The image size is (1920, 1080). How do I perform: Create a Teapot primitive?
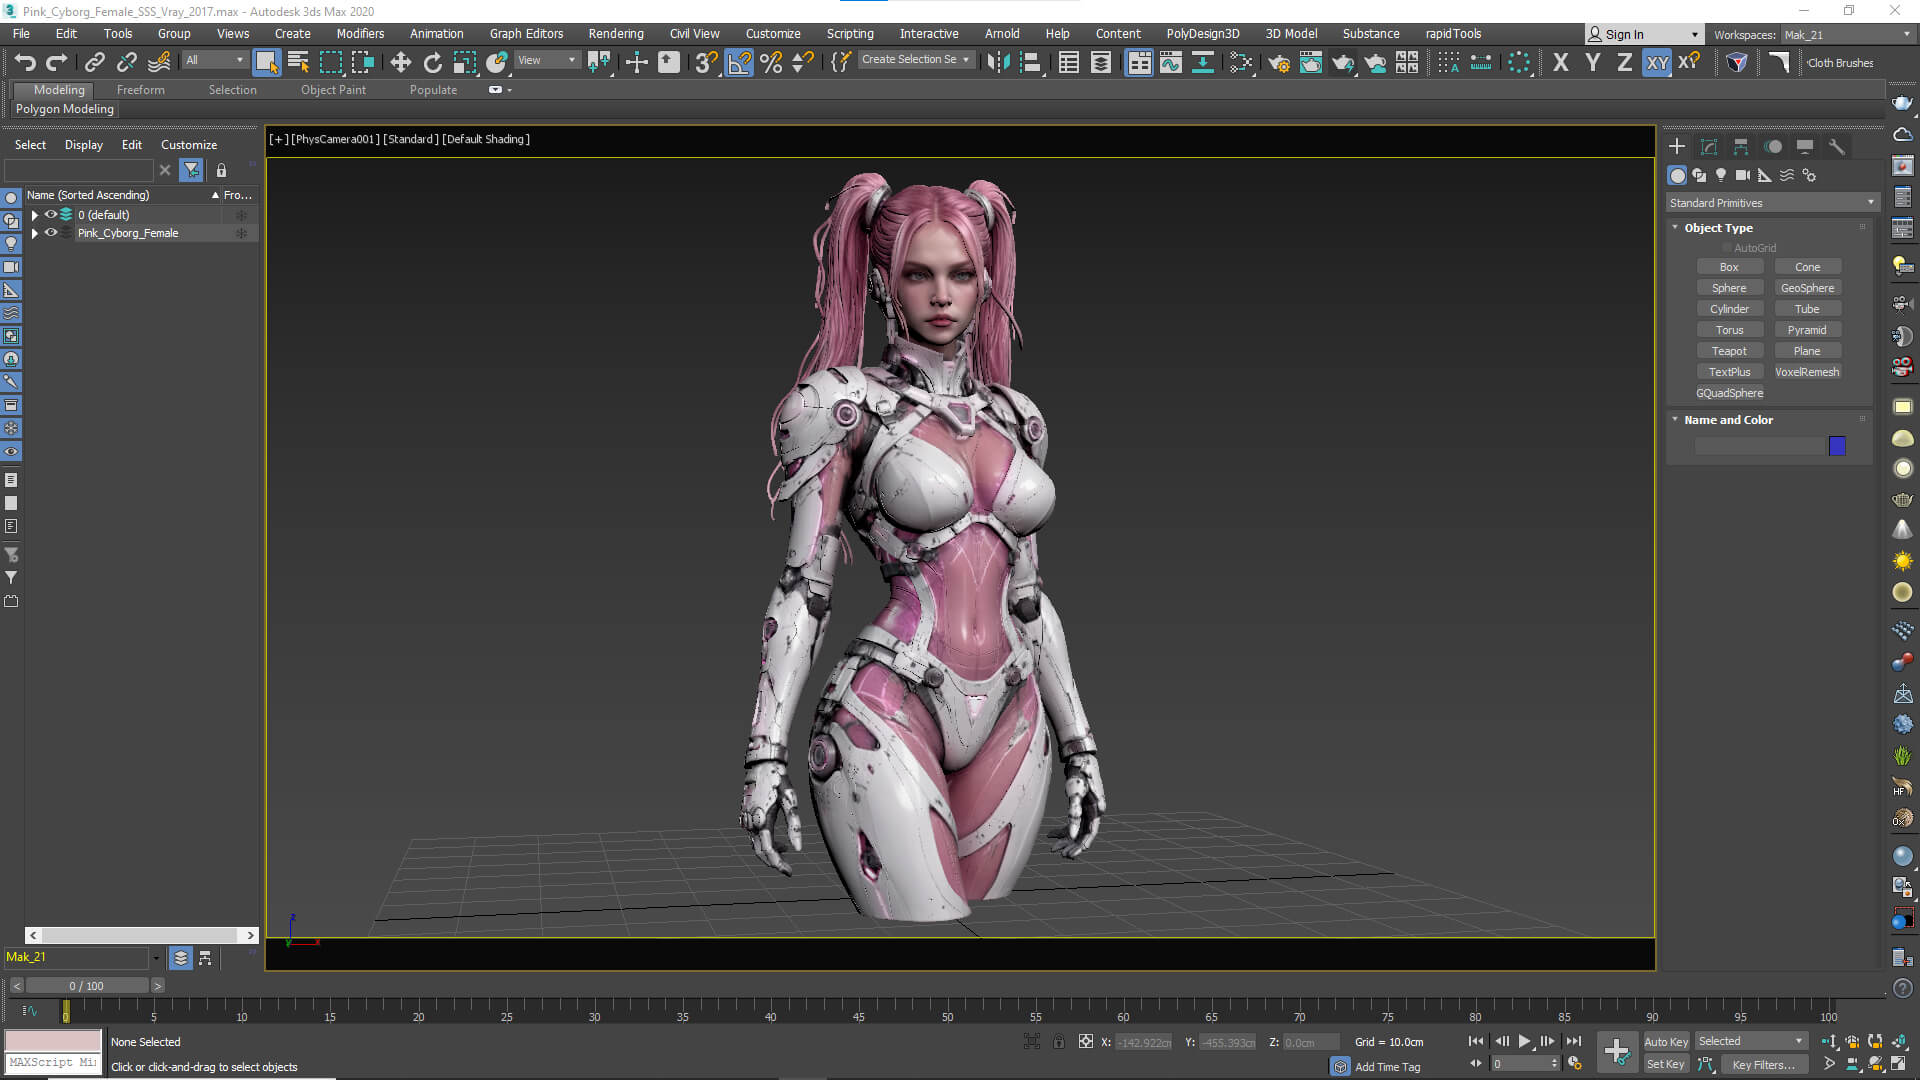[x=1729, y=351]
